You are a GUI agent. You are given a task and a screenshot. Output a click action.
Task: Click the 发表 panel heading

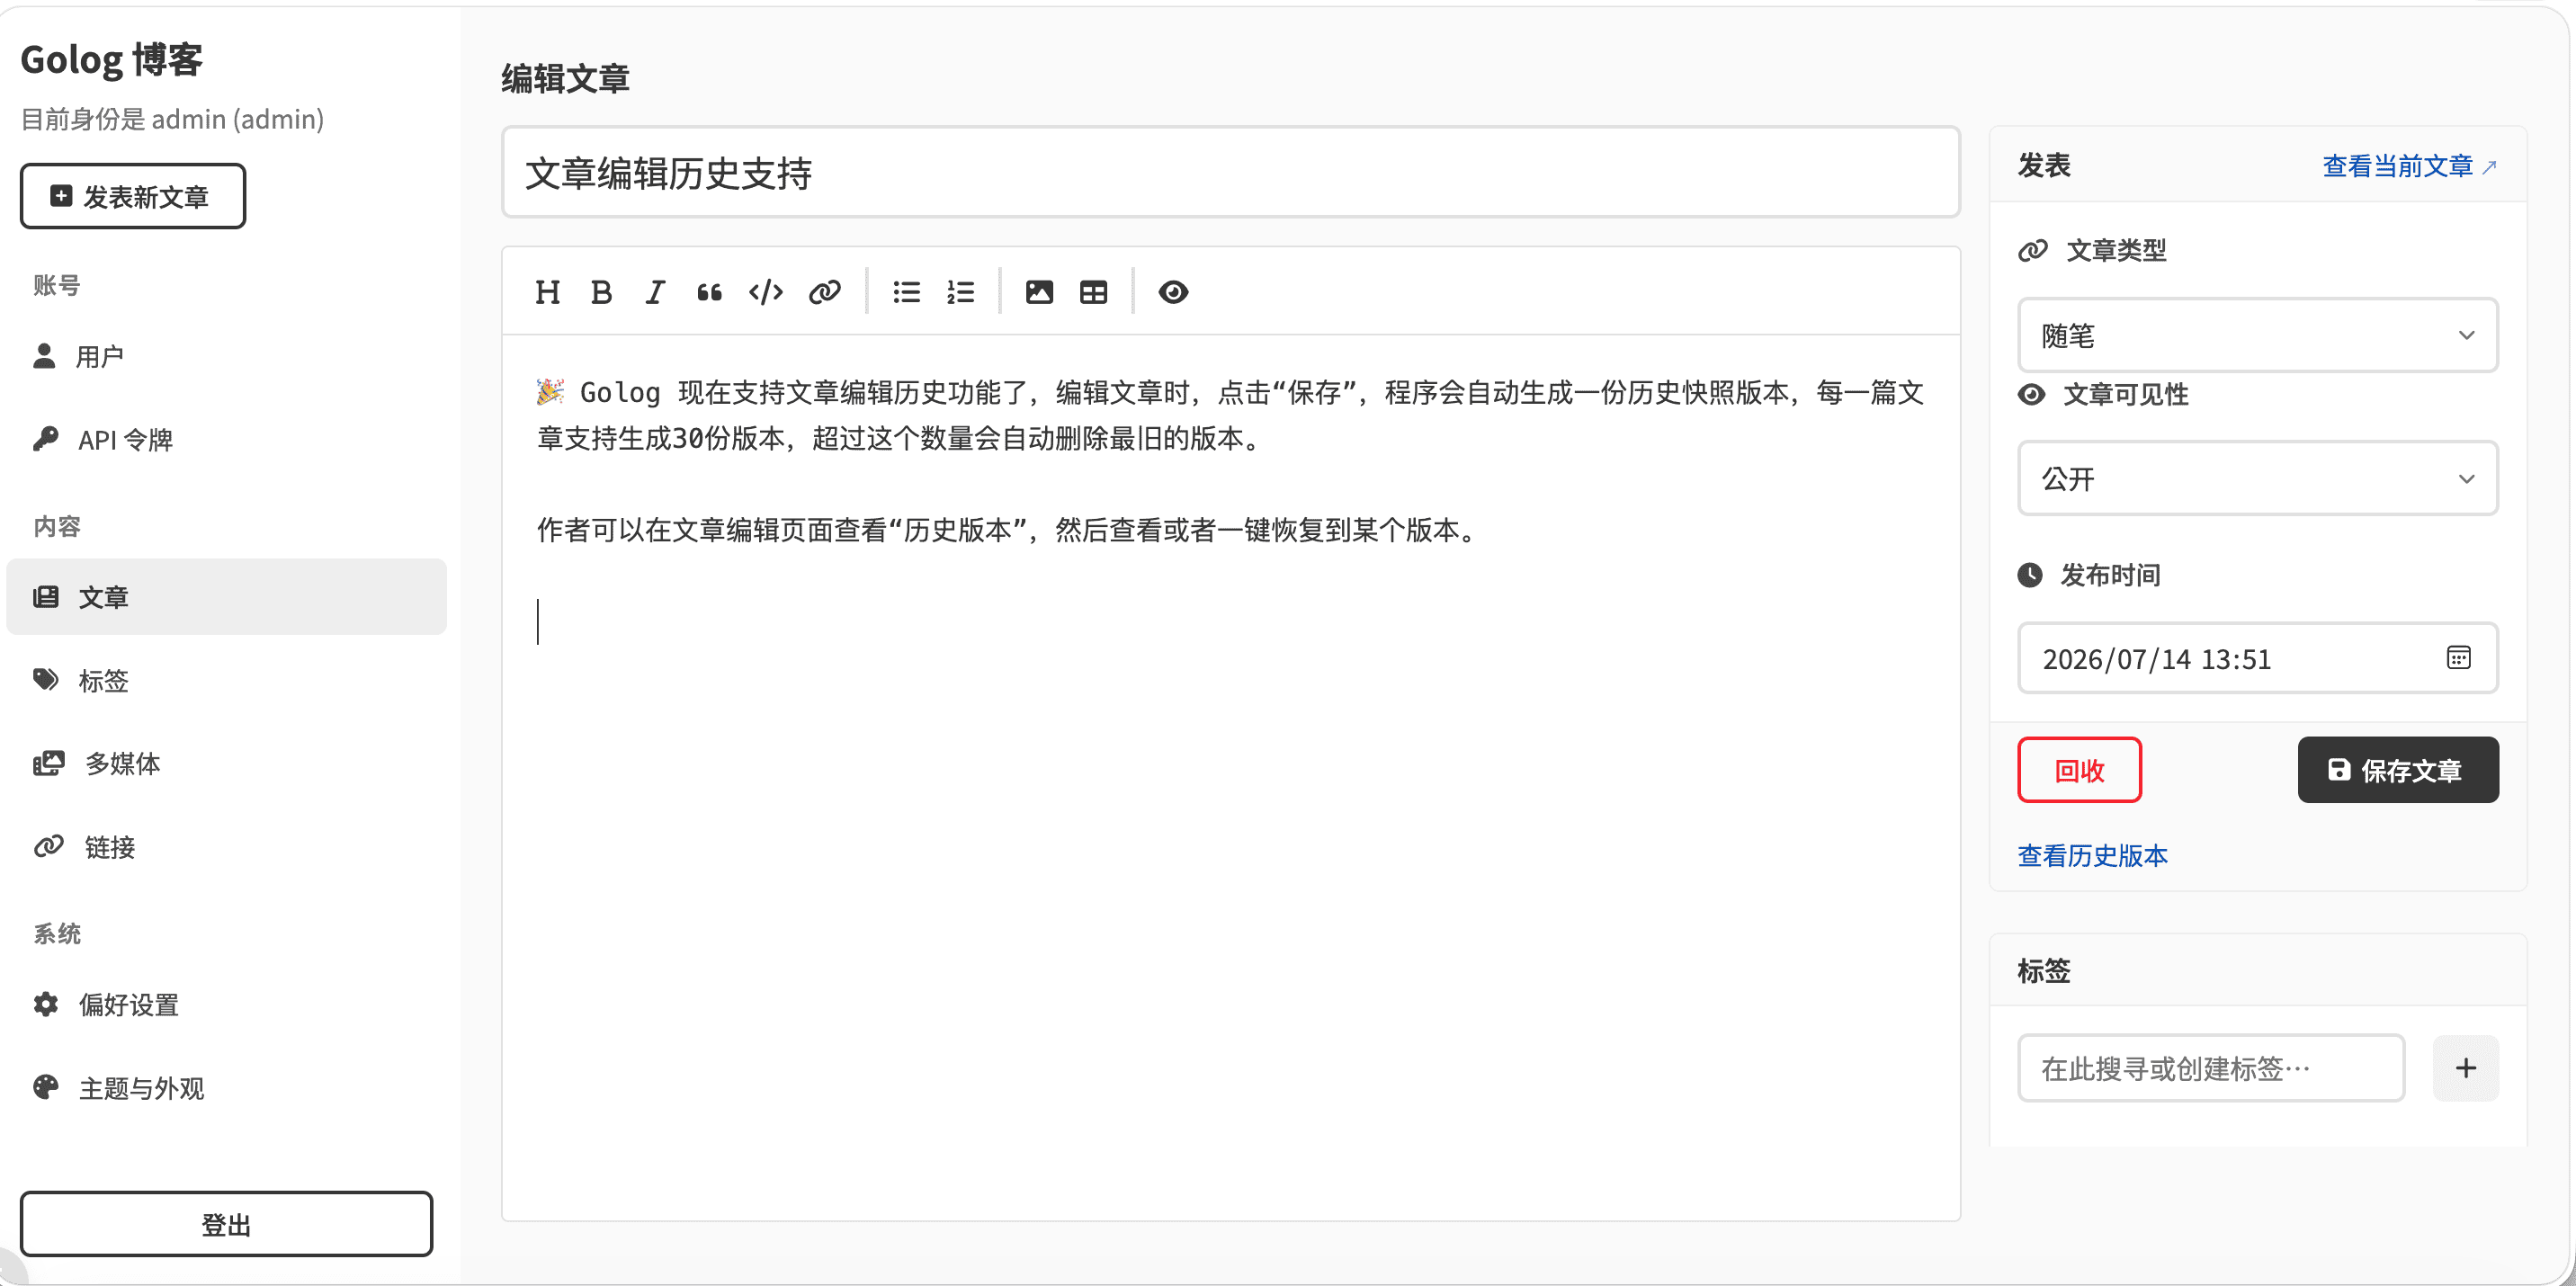(2043, 165)
